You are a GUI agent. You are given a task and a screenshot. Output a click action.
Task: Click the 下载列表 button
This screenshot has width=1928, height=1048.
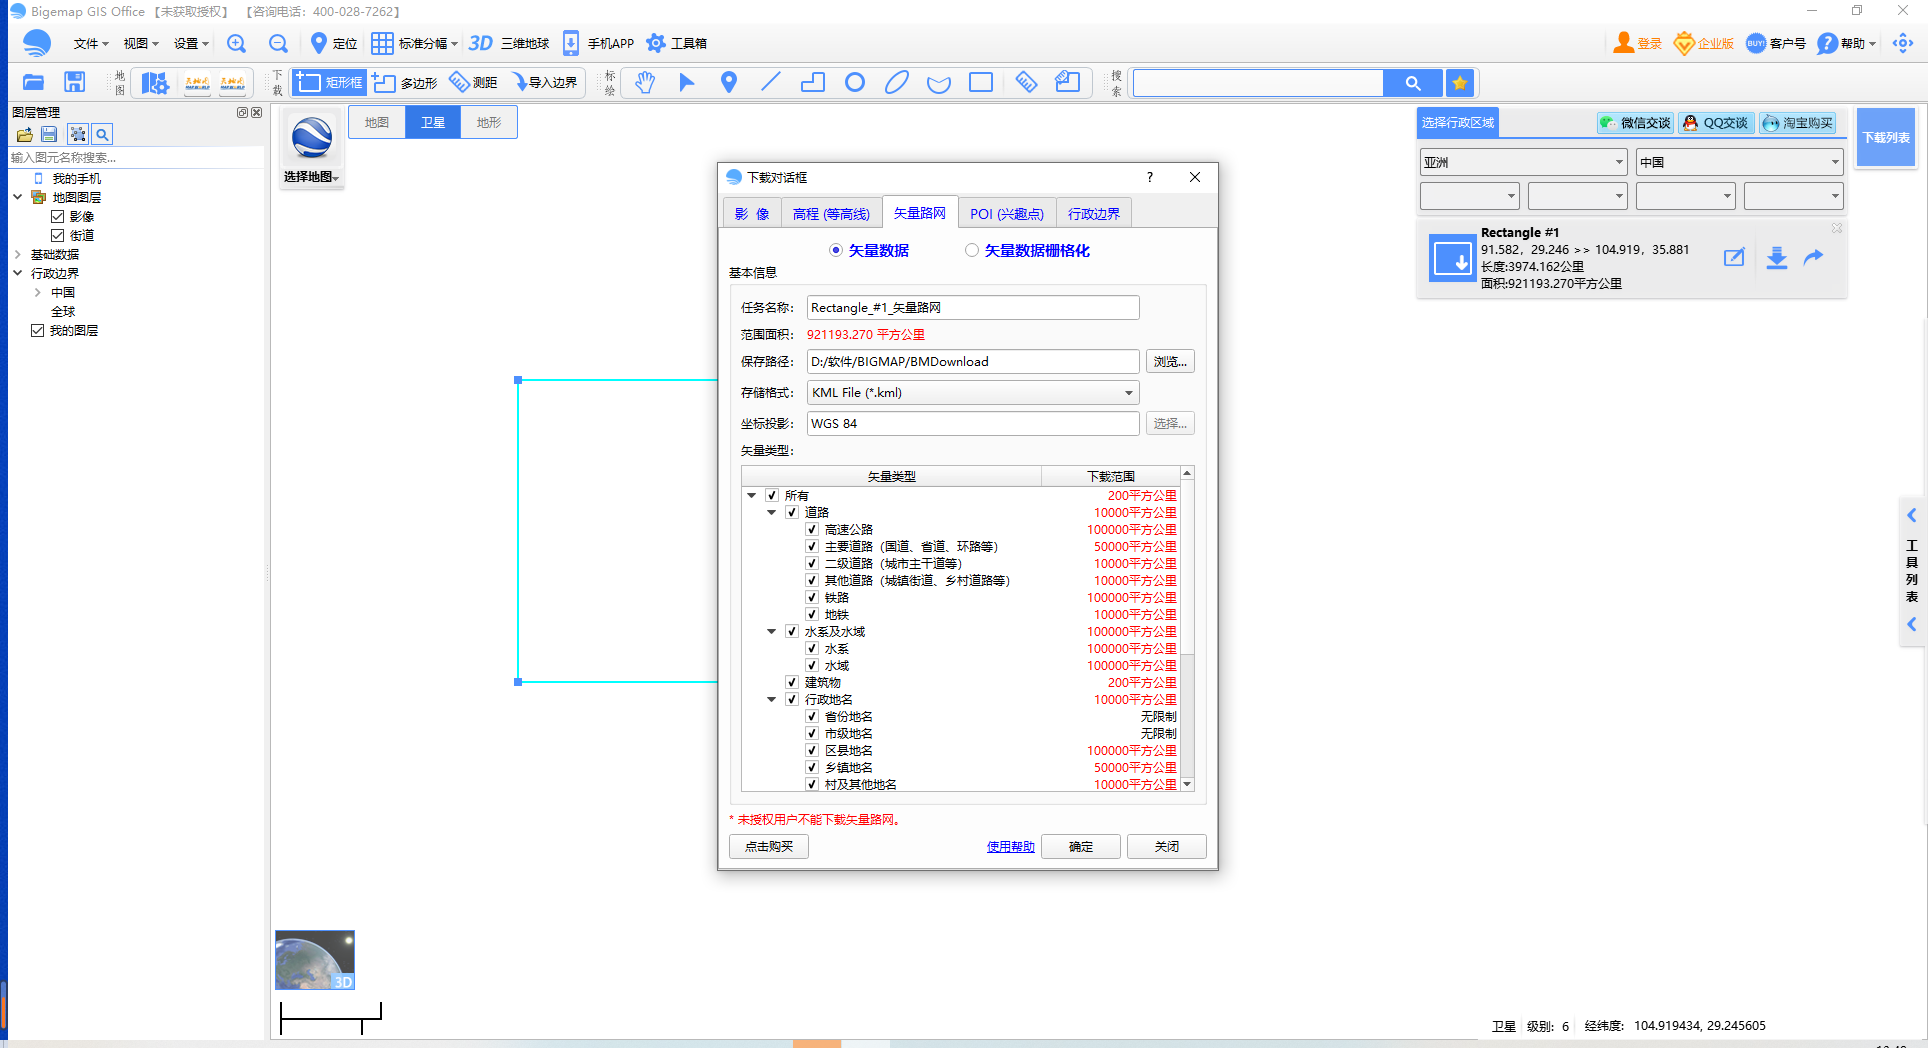click(1886, 137)
